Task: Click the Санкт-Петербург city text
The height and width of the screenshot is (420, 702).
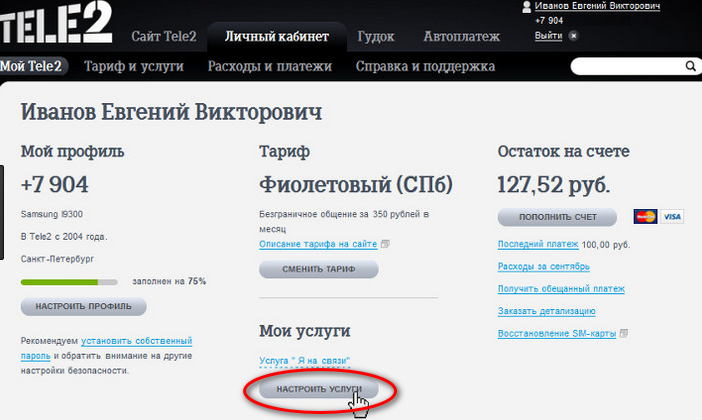Action: [57, 259]
